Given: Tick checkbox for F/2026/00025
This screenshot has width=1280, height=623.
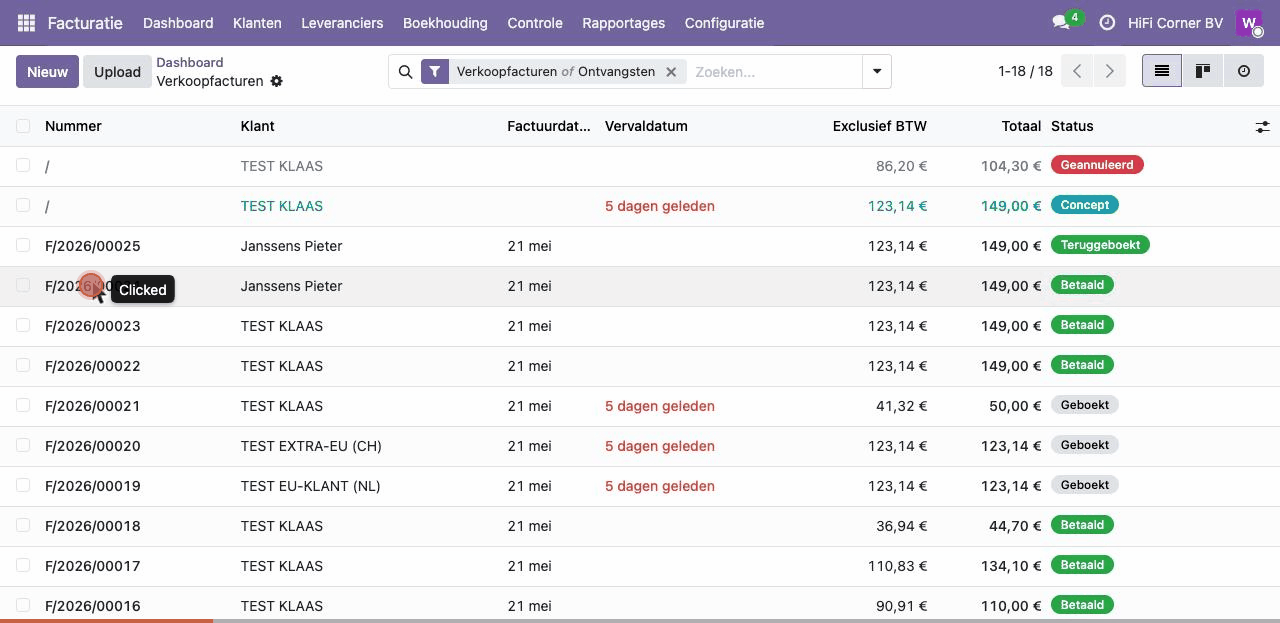Looking at the screenshot, I should (23, 245).
